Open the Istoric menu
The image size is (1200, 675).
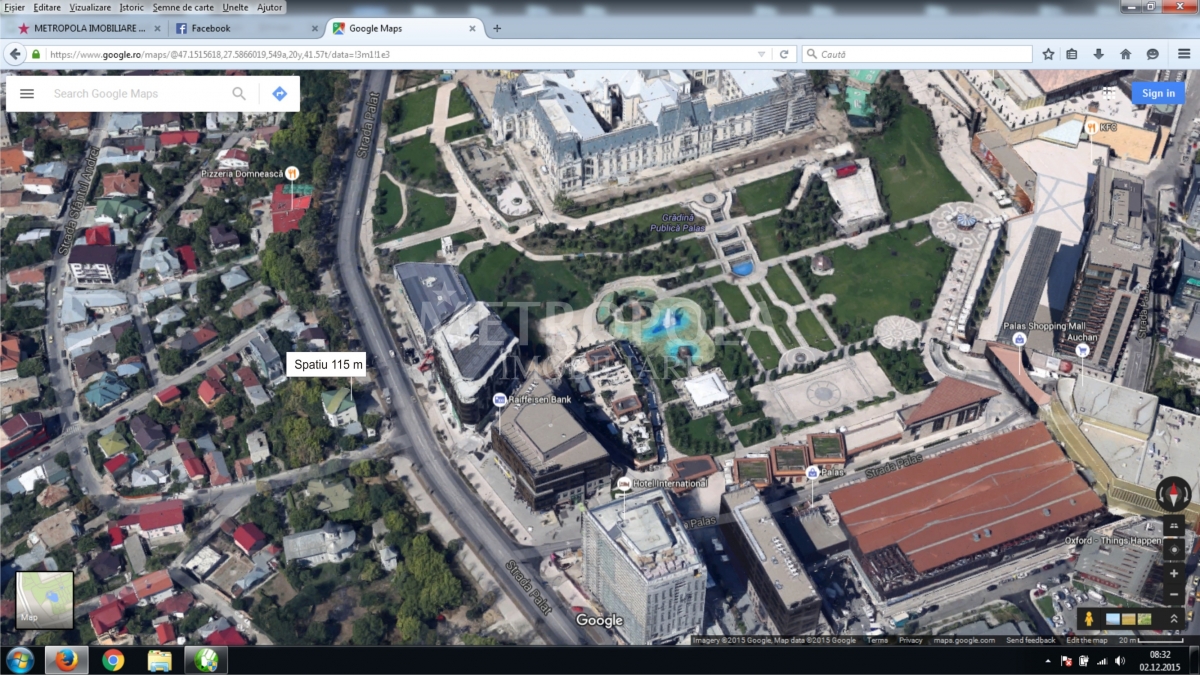[131, 7]
